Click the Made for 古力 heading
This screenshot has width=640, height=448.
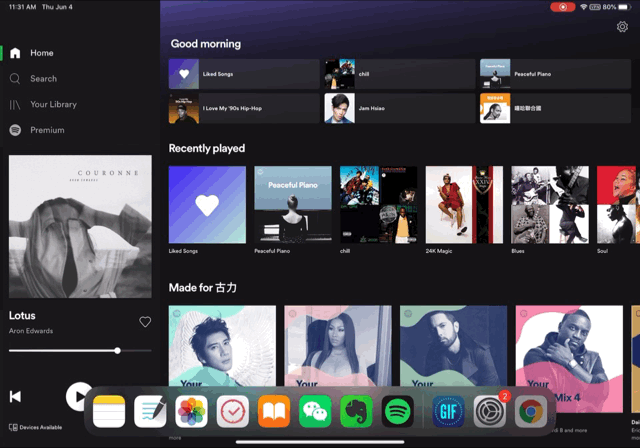[203, 288]
